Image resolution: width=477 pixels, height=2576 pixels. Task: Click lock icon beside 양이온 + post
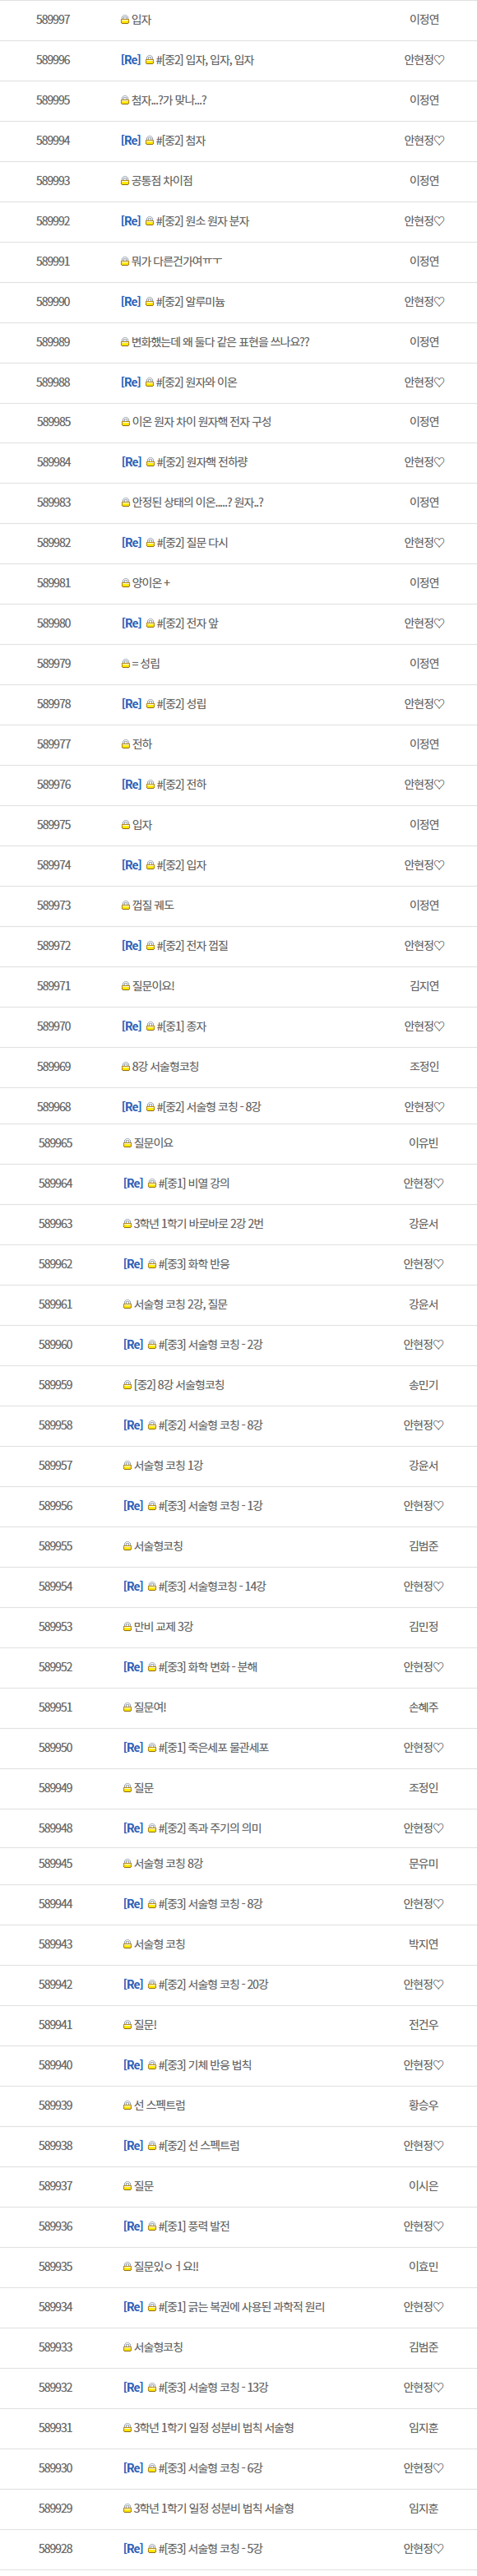pyautogui.click(x=126, y=583)
